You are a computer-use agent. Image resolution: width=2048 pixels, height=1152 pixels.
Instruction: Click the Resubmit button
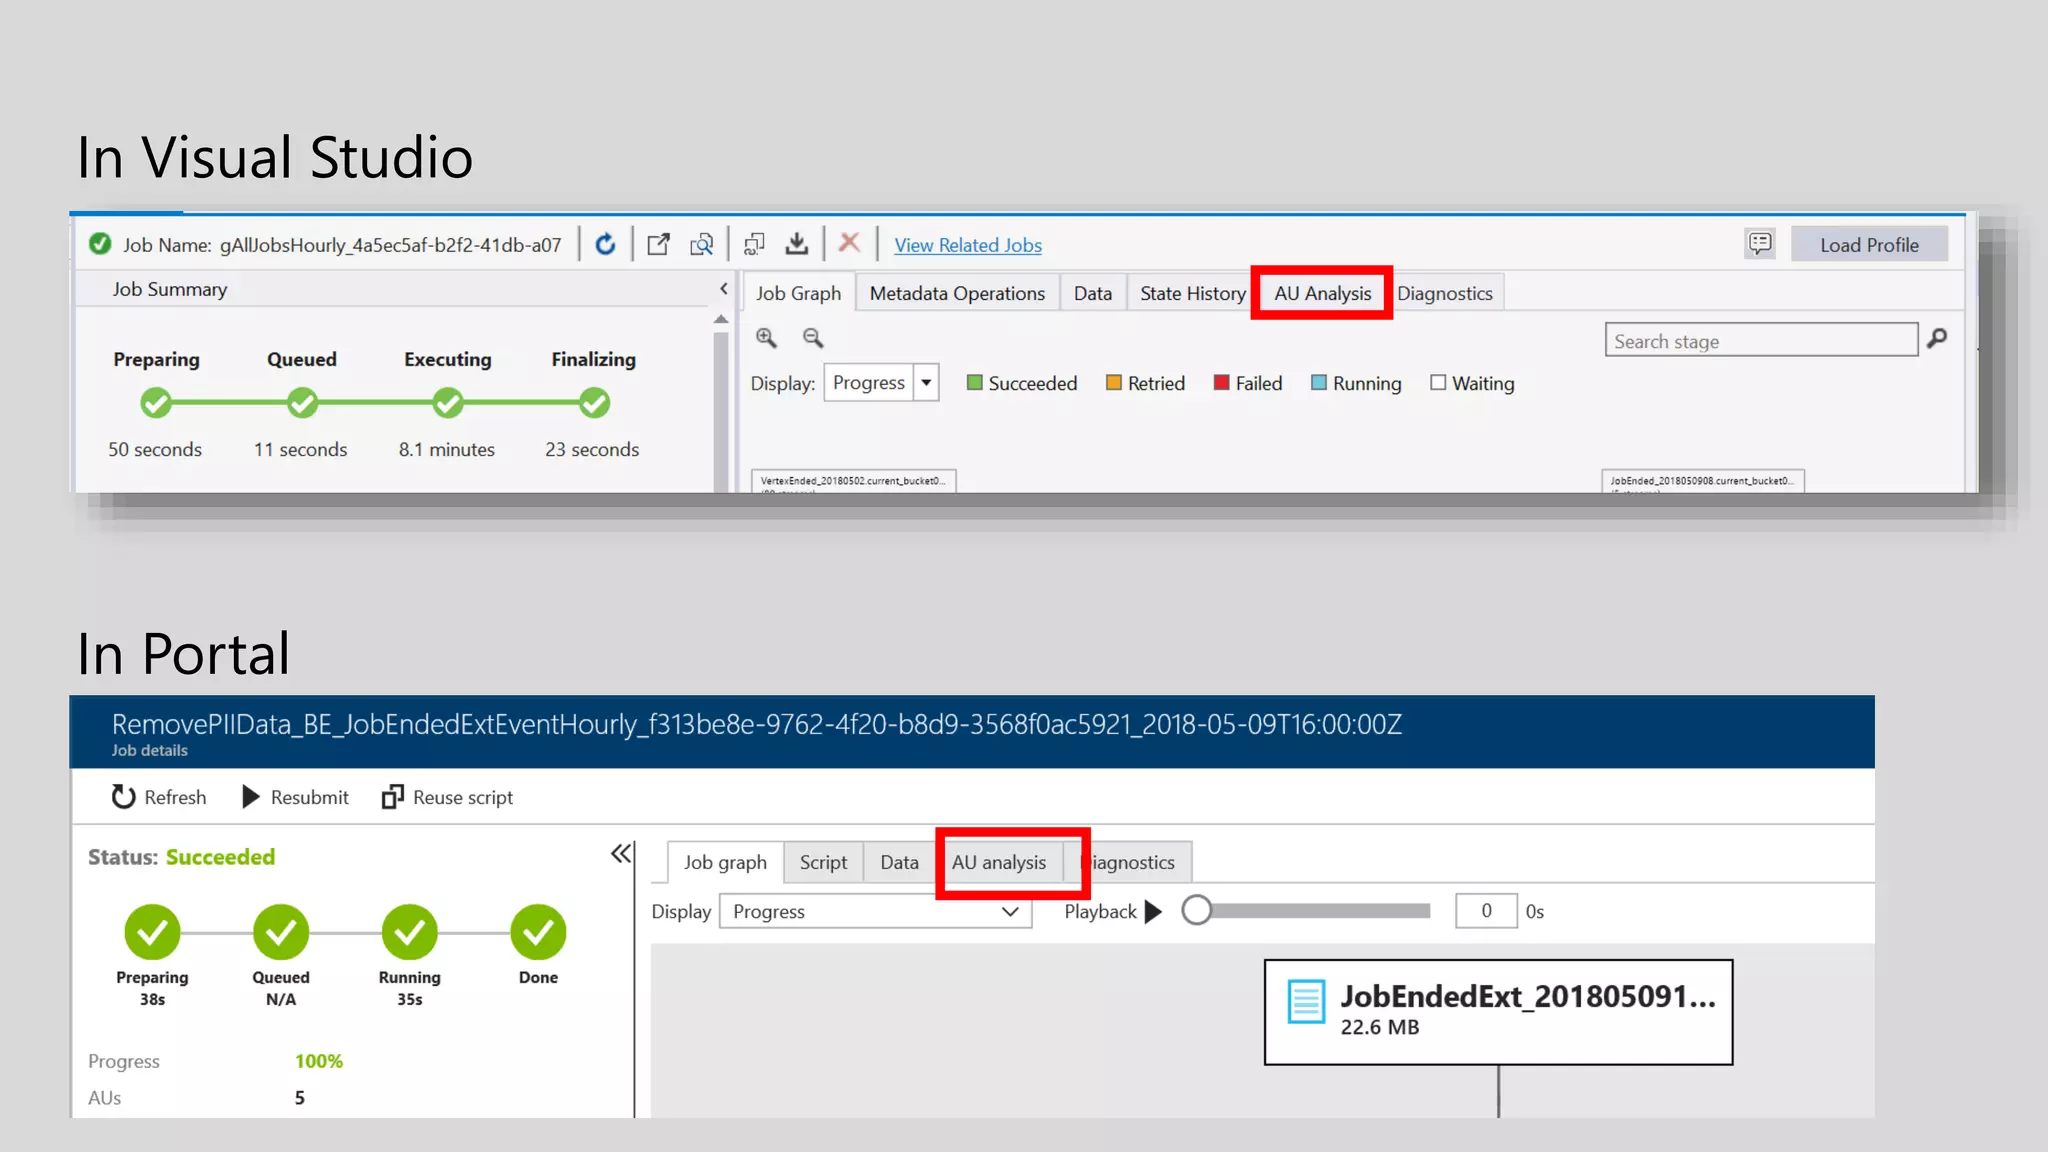coord(295,797)
